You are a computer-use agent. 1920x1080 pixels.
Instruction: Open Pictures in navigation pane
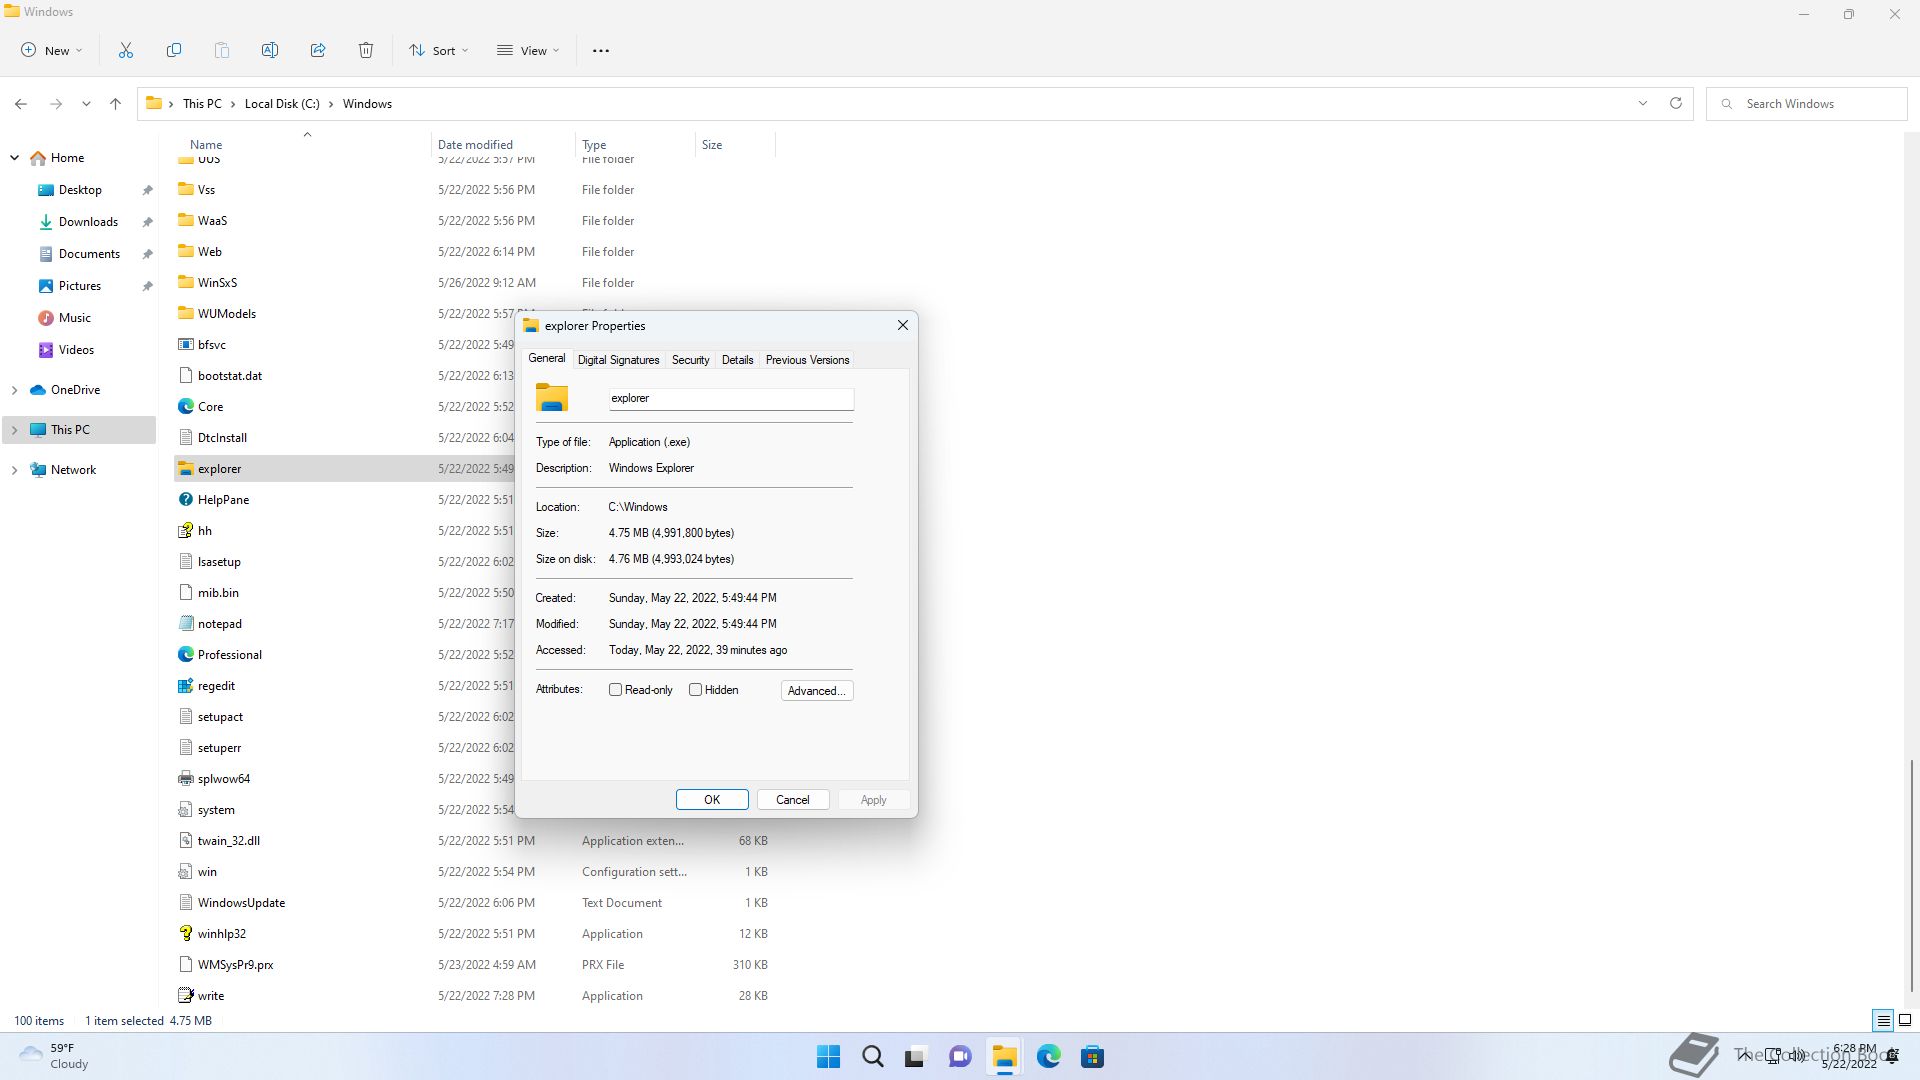click(80, 286)
